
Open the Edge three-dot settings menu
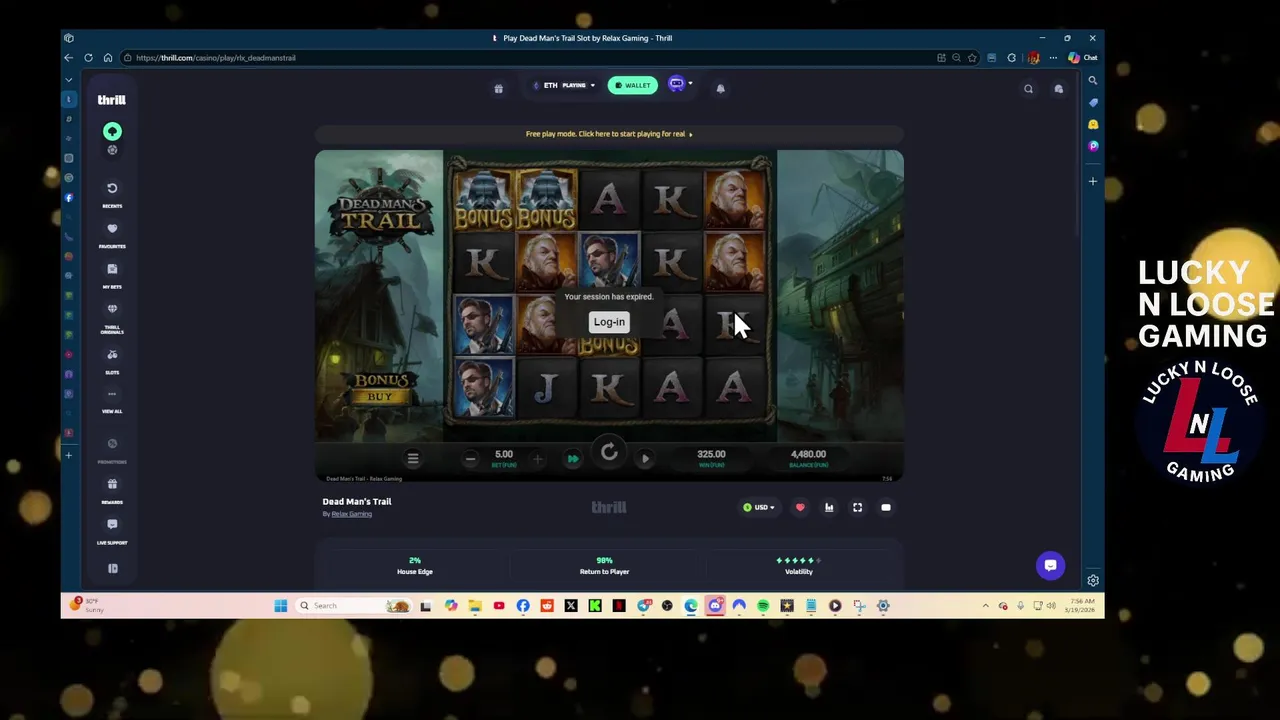coord(1053,58)
